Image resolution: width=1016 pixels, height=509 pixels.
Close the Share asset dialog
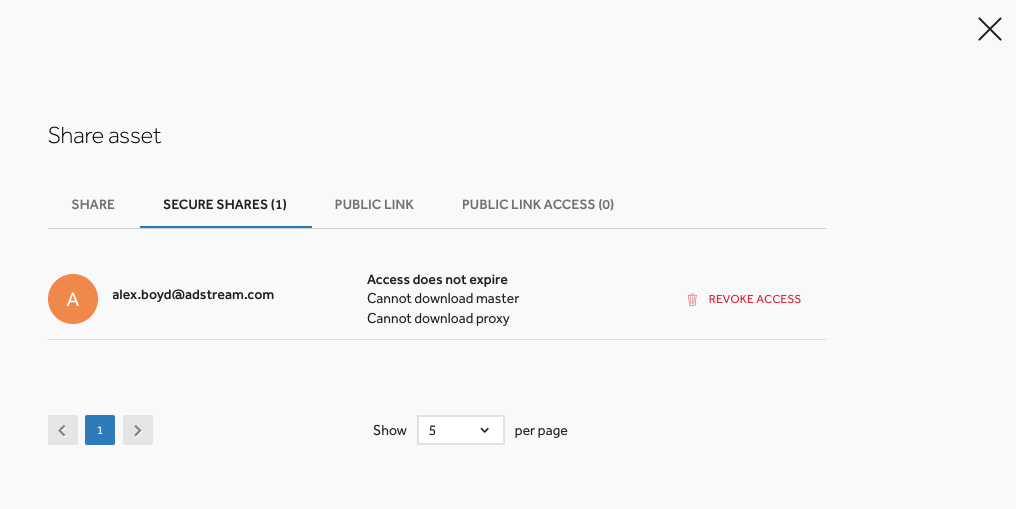989,29
